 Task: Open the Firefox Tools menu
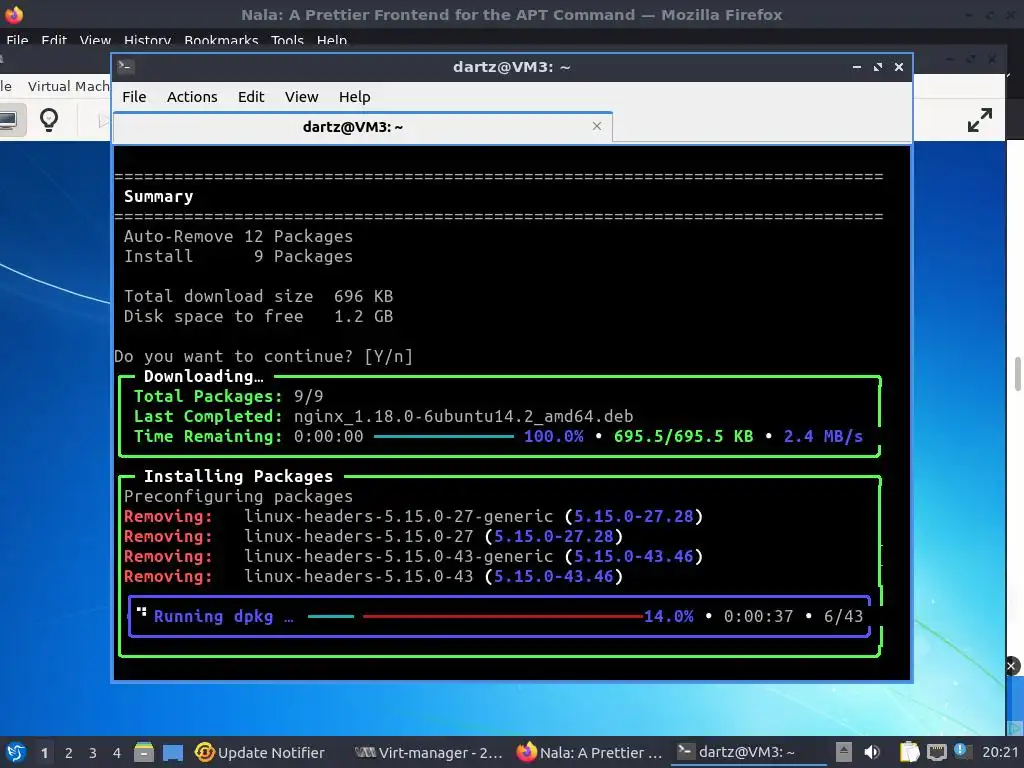(287, 40)
